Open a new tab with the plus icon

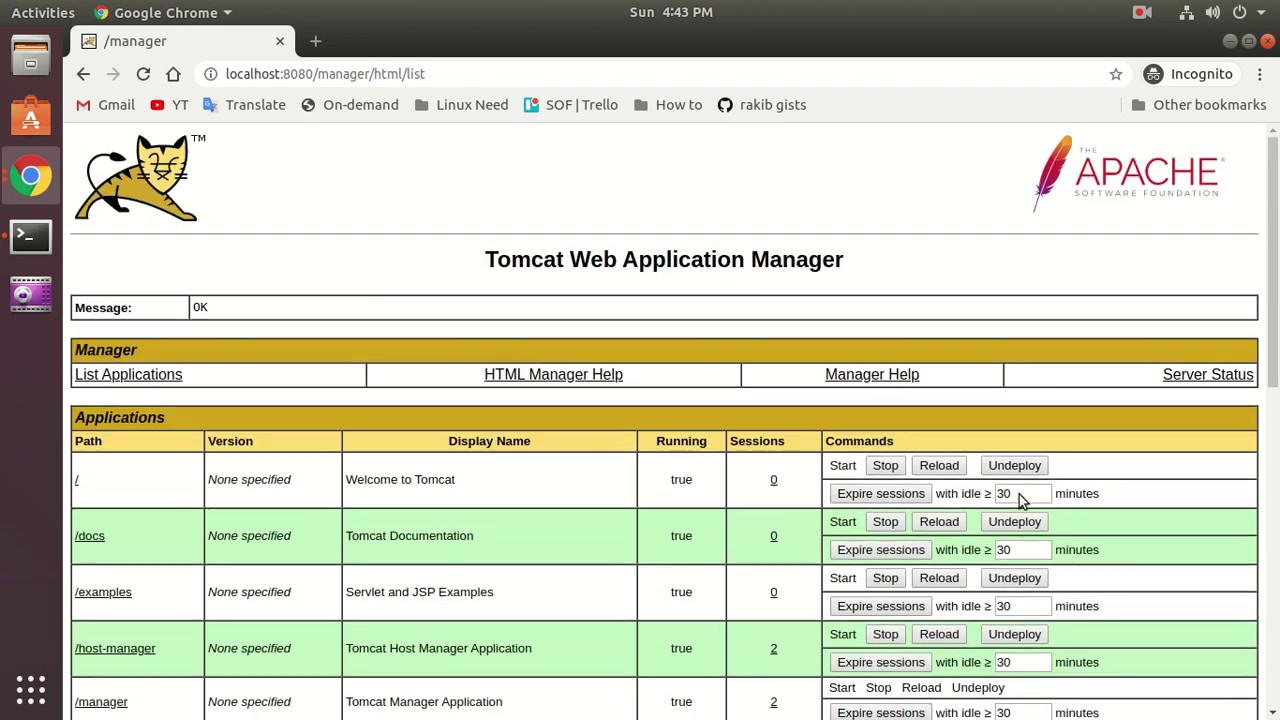coord(315,41)
